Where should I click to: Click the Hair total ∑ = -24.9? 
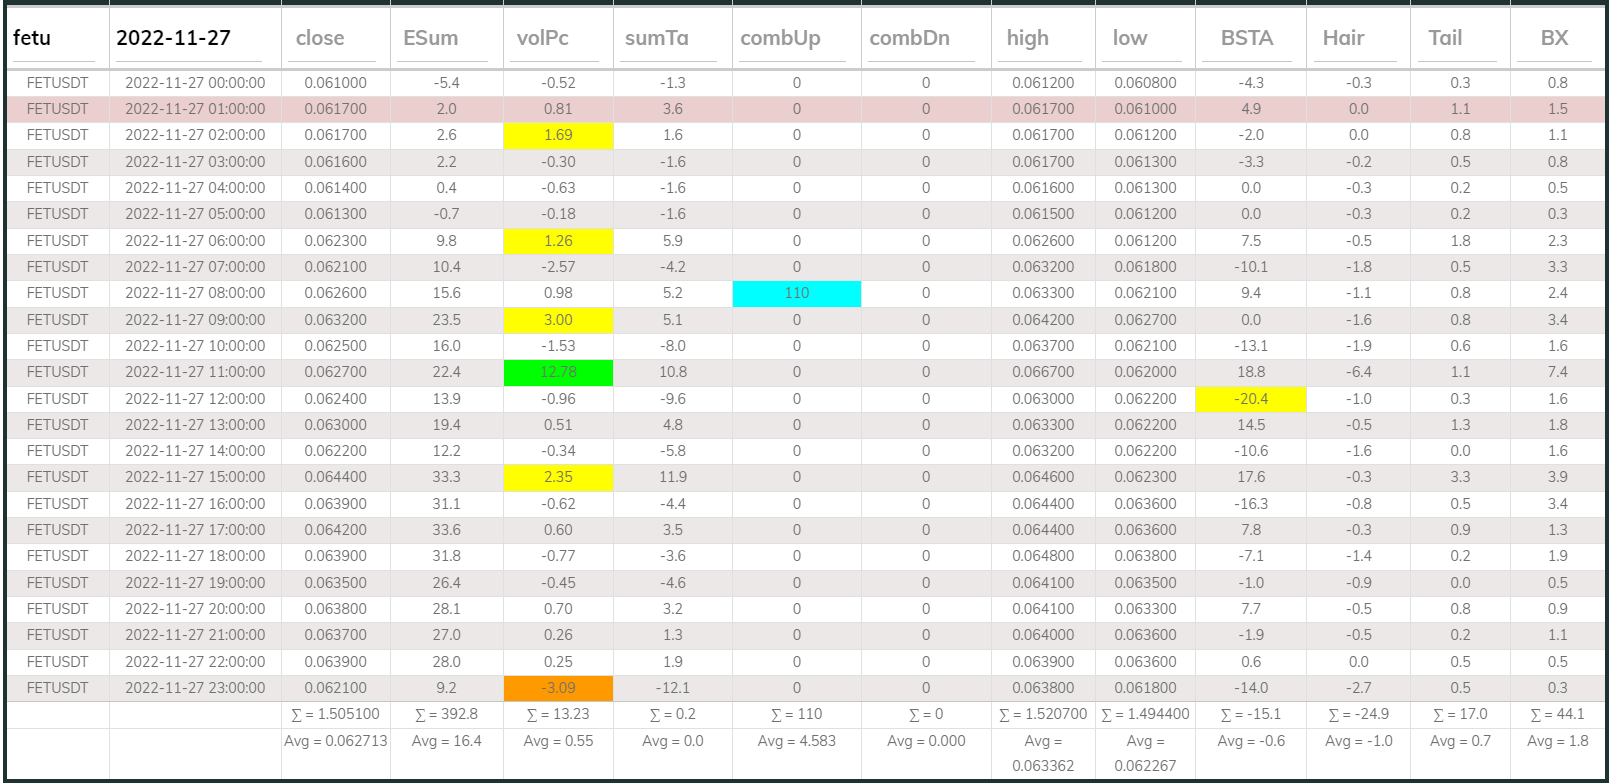tap(1358, 714)
